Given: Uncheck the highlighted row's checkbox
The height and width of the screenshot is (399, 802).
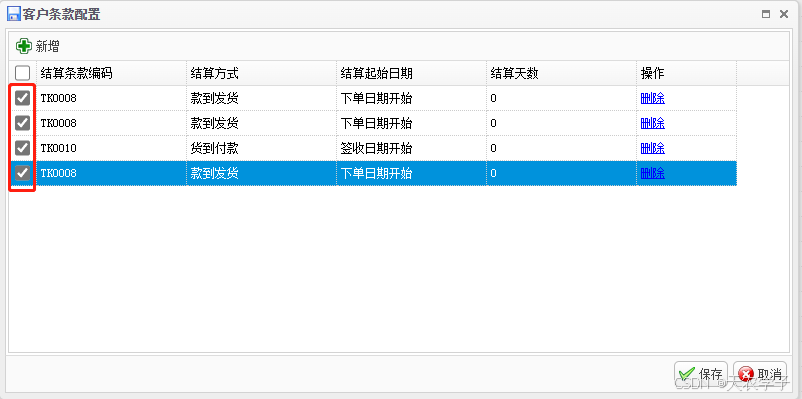Looking at the screenshot, I should point(23,173).
